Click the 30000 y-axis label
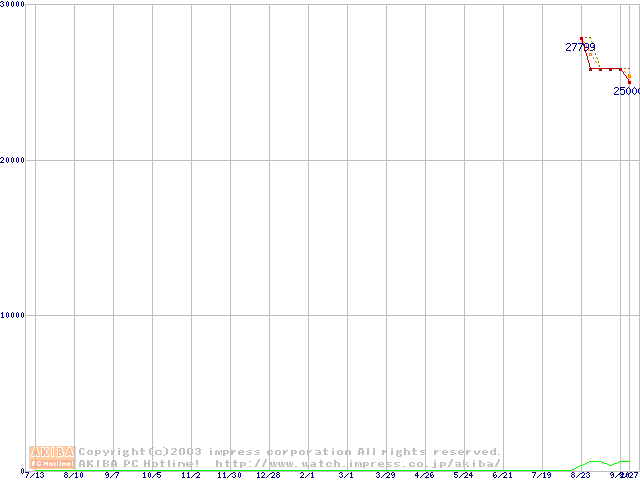This screenshot has height=480, width=640. [x=14, y=5]
